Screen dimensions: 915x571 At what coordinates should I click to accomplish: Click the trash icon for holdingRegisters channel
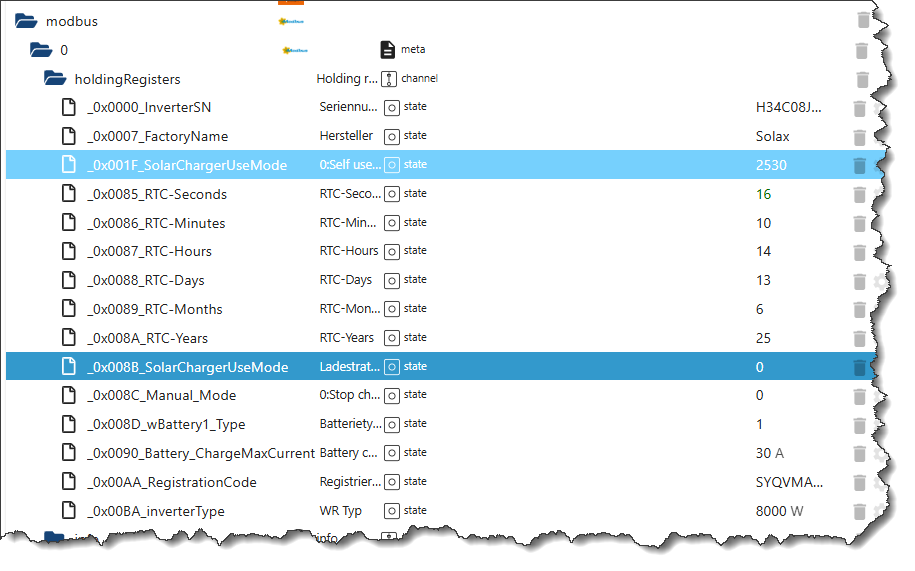click(x=863, y=79)
